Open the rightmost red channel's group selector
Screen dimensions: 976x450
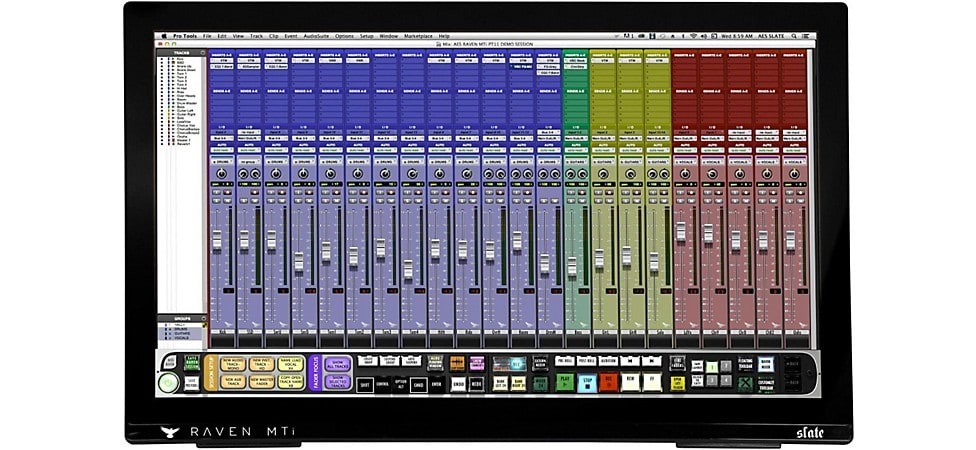tap(794, 161)
